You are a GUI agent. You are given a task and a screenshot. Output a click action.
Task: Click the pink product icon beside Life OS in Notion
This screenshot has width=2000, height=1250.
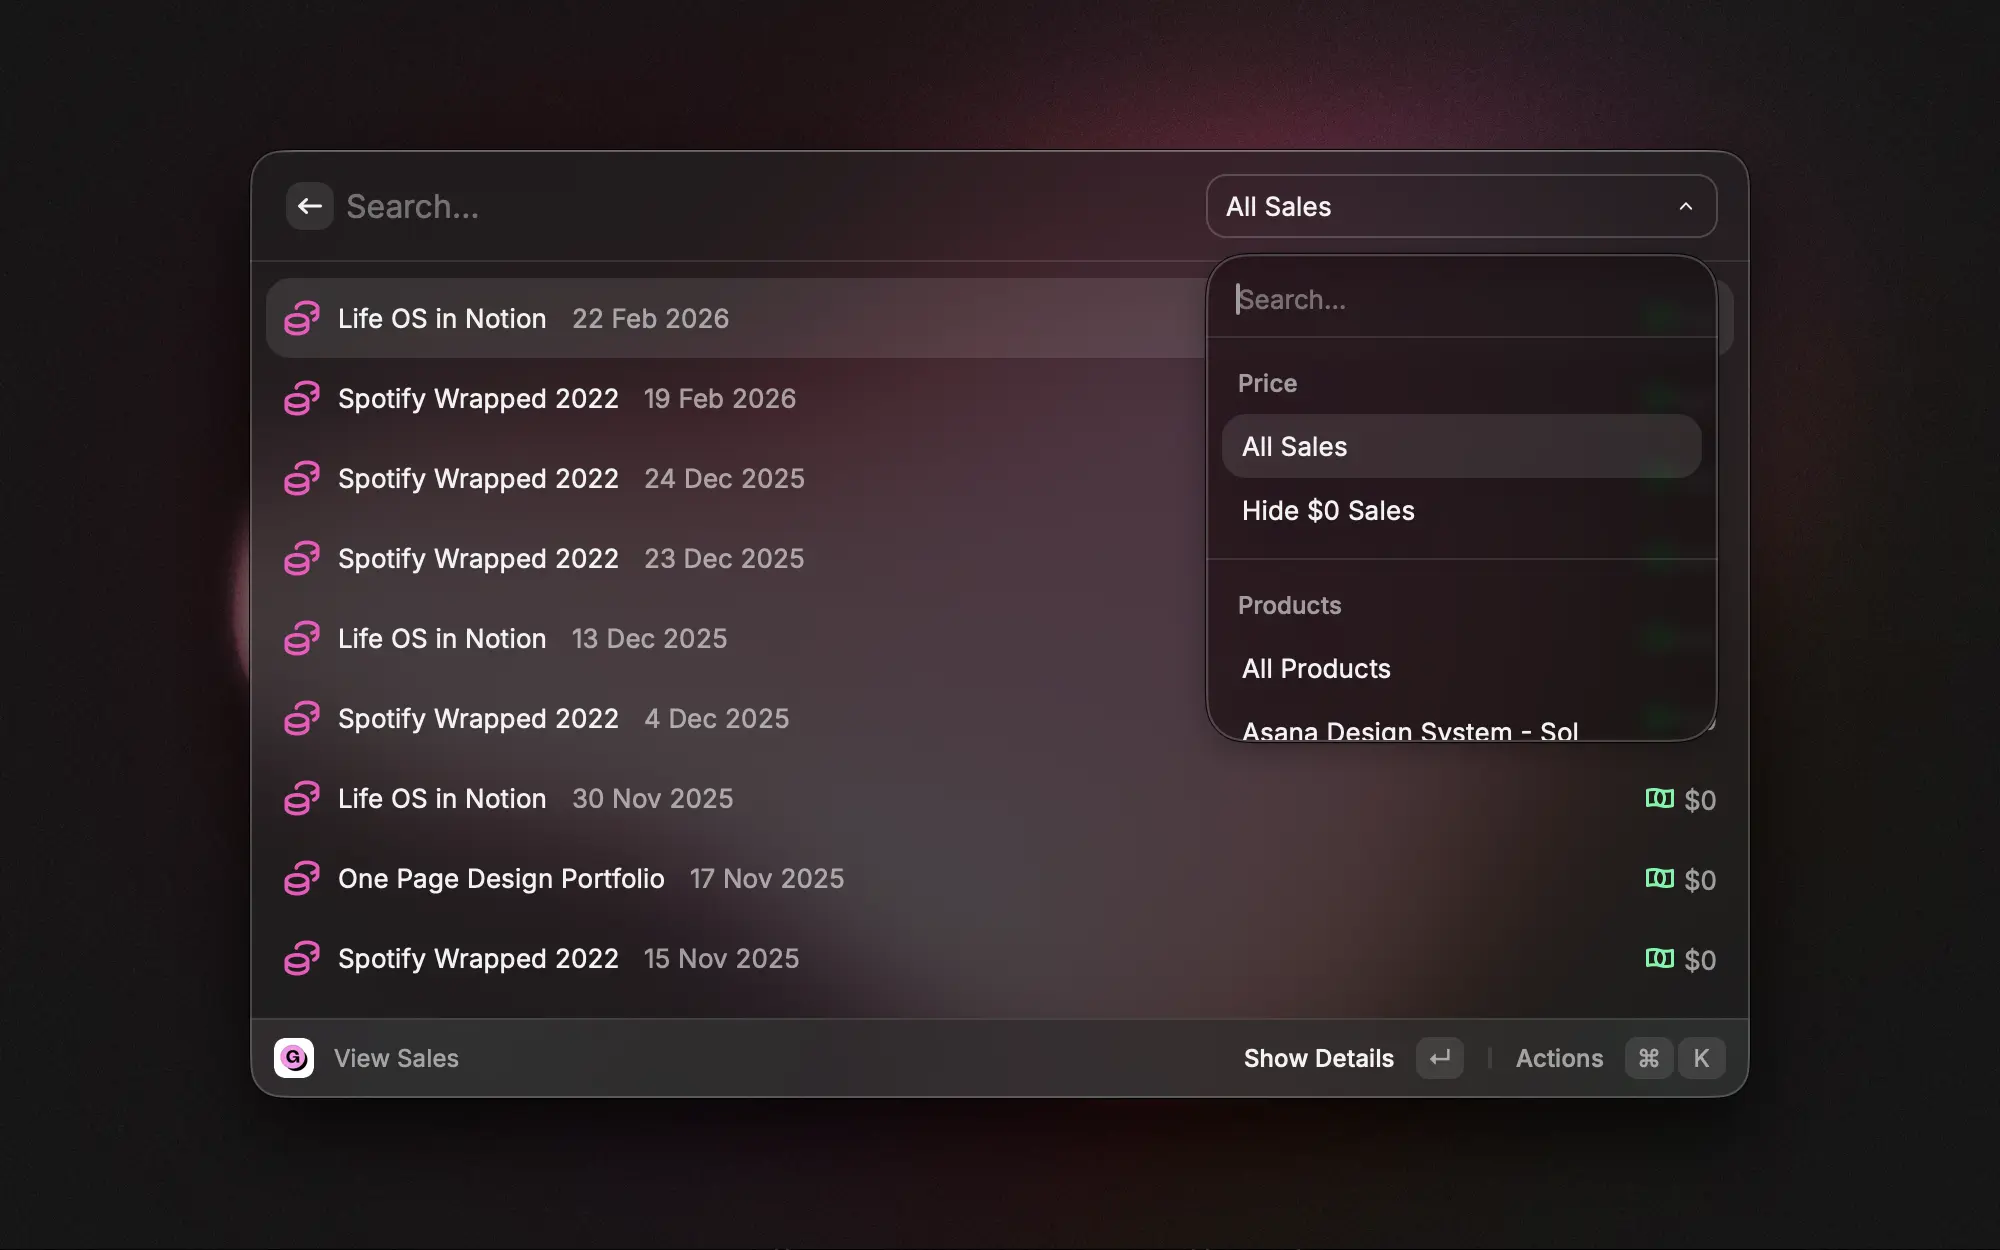coord(302,318)
